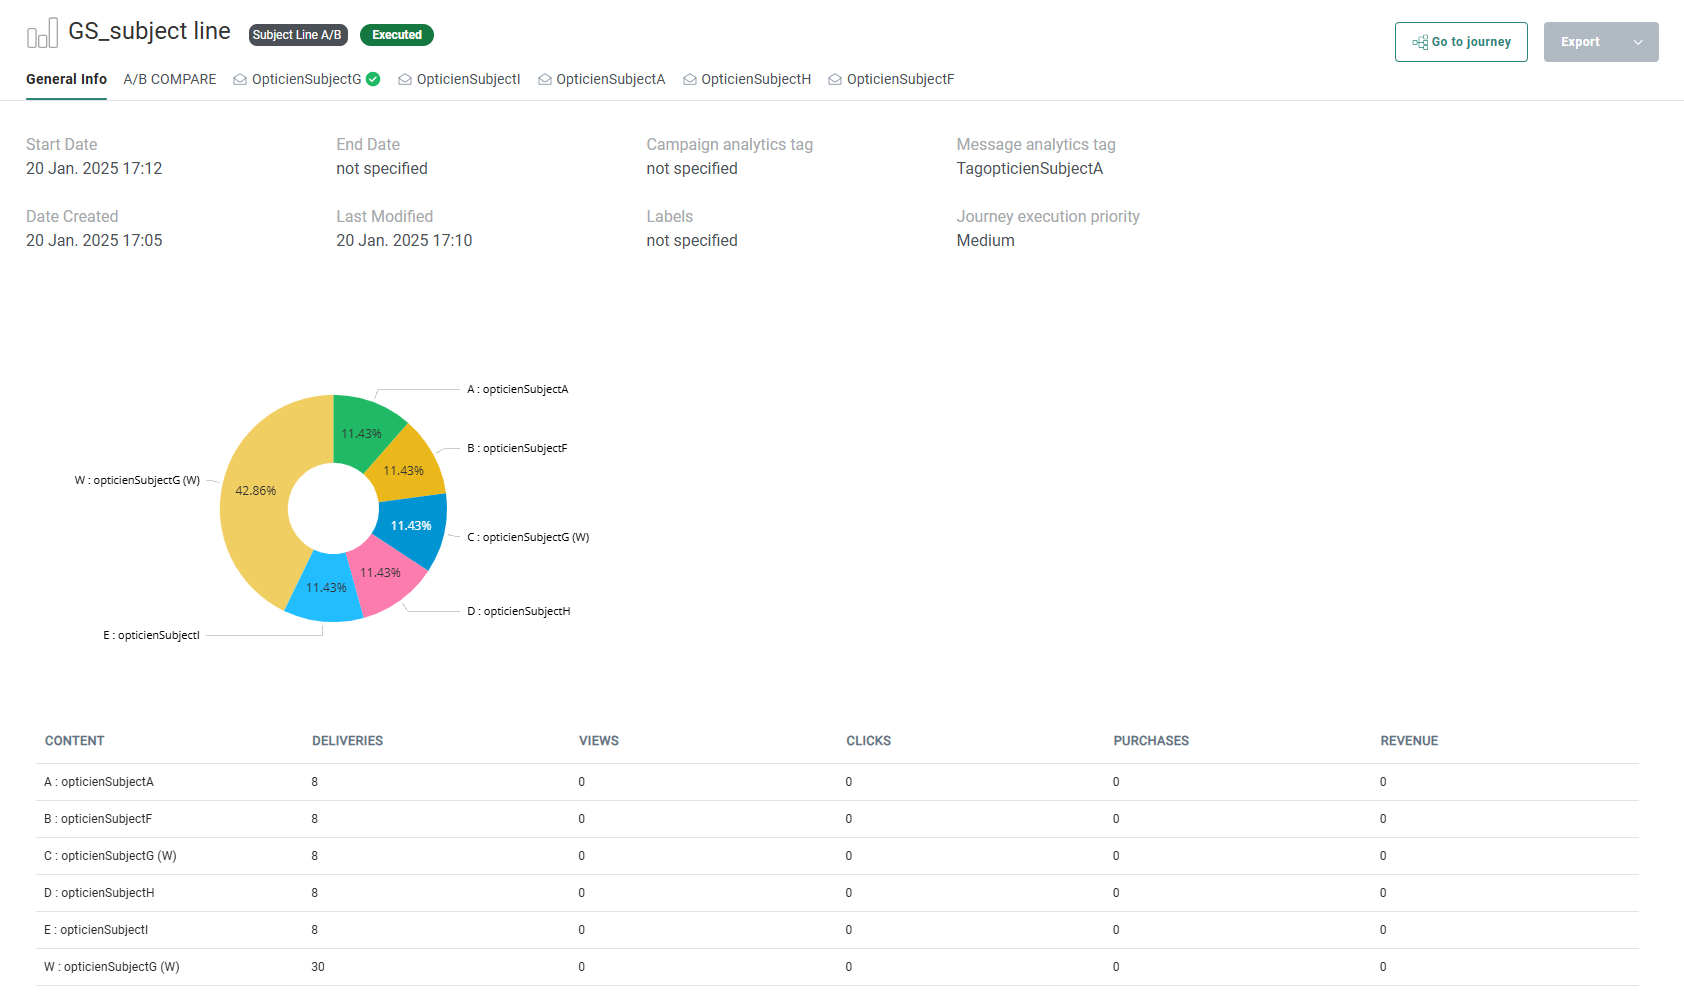1684x1008 pixels.
Task: Click the envelope icon before OpticienSubjectH
Action: pos(690,80)
